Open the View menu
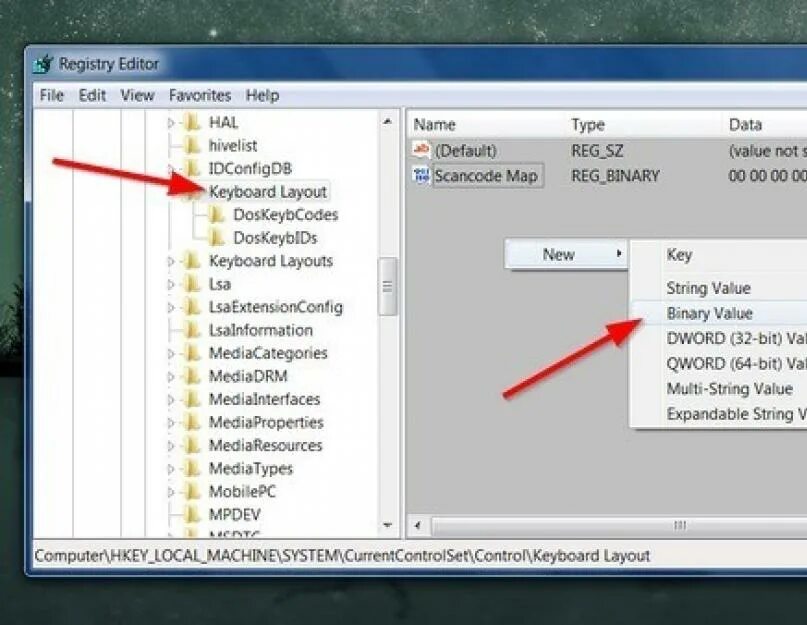The height and width of the screenshot is (625, 807). click(x=137, y=95)
